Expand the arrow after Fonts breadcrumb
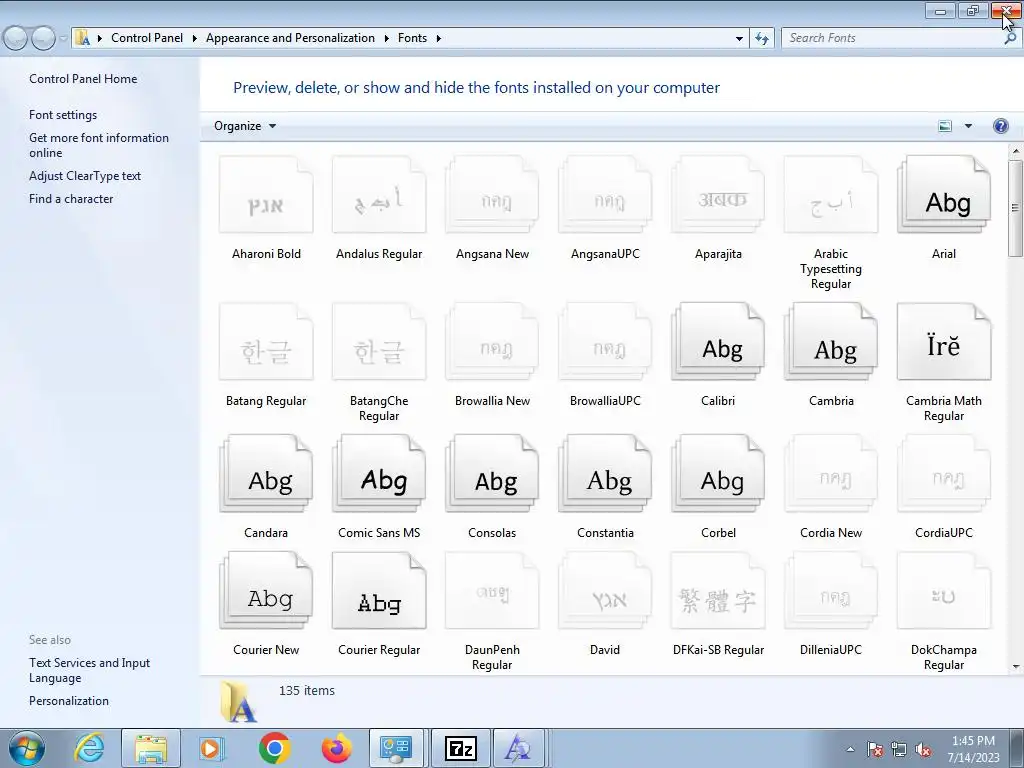 [x=438, y=38]
